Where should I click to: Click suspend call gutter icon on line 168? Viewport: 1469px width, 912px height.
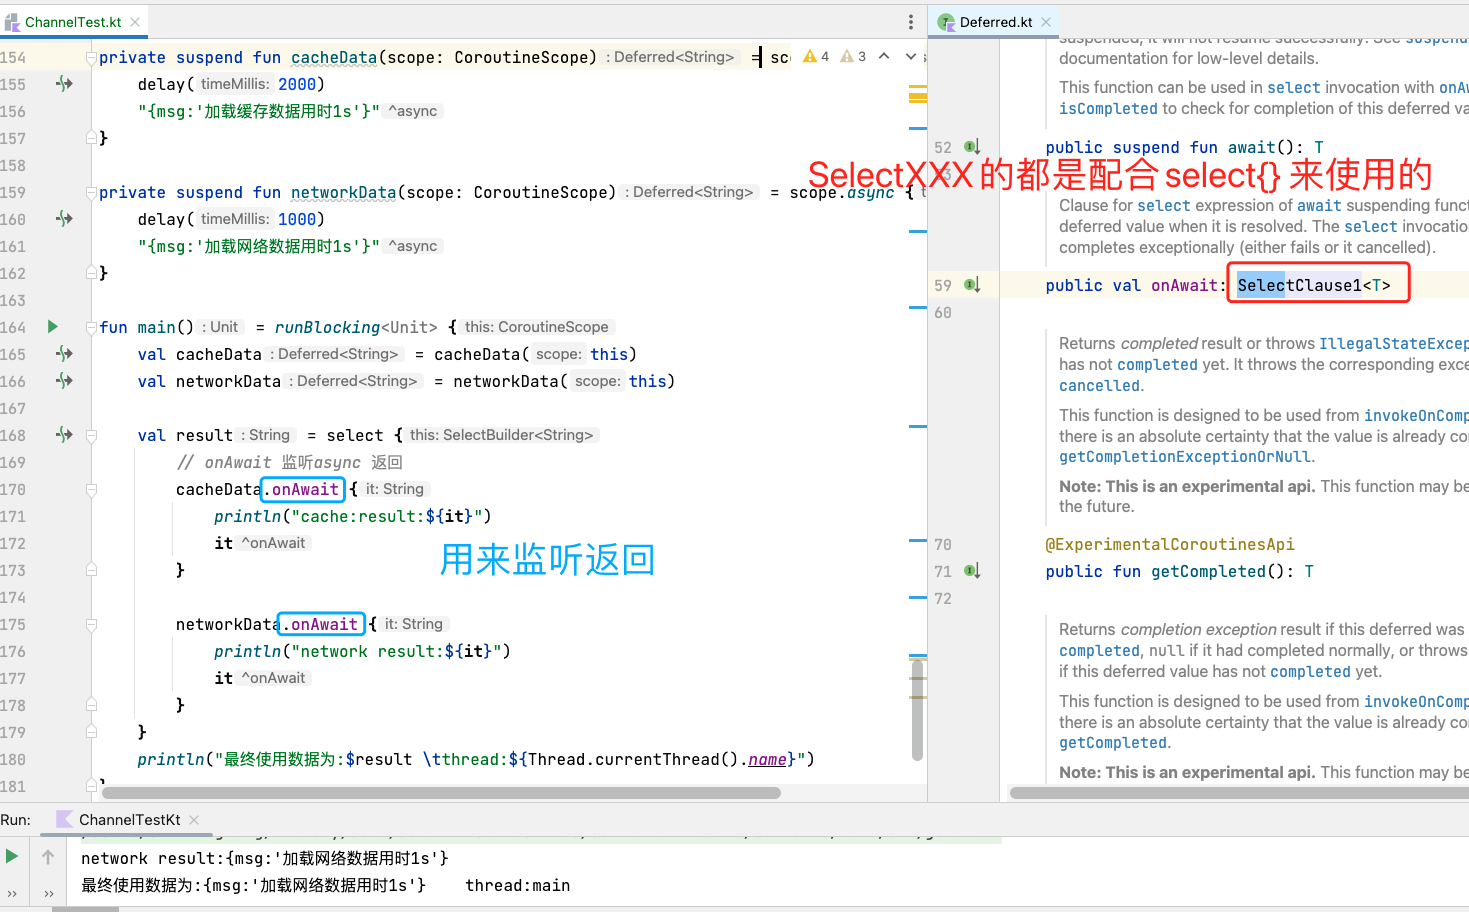pyautogui.click(x=65, y=435)
